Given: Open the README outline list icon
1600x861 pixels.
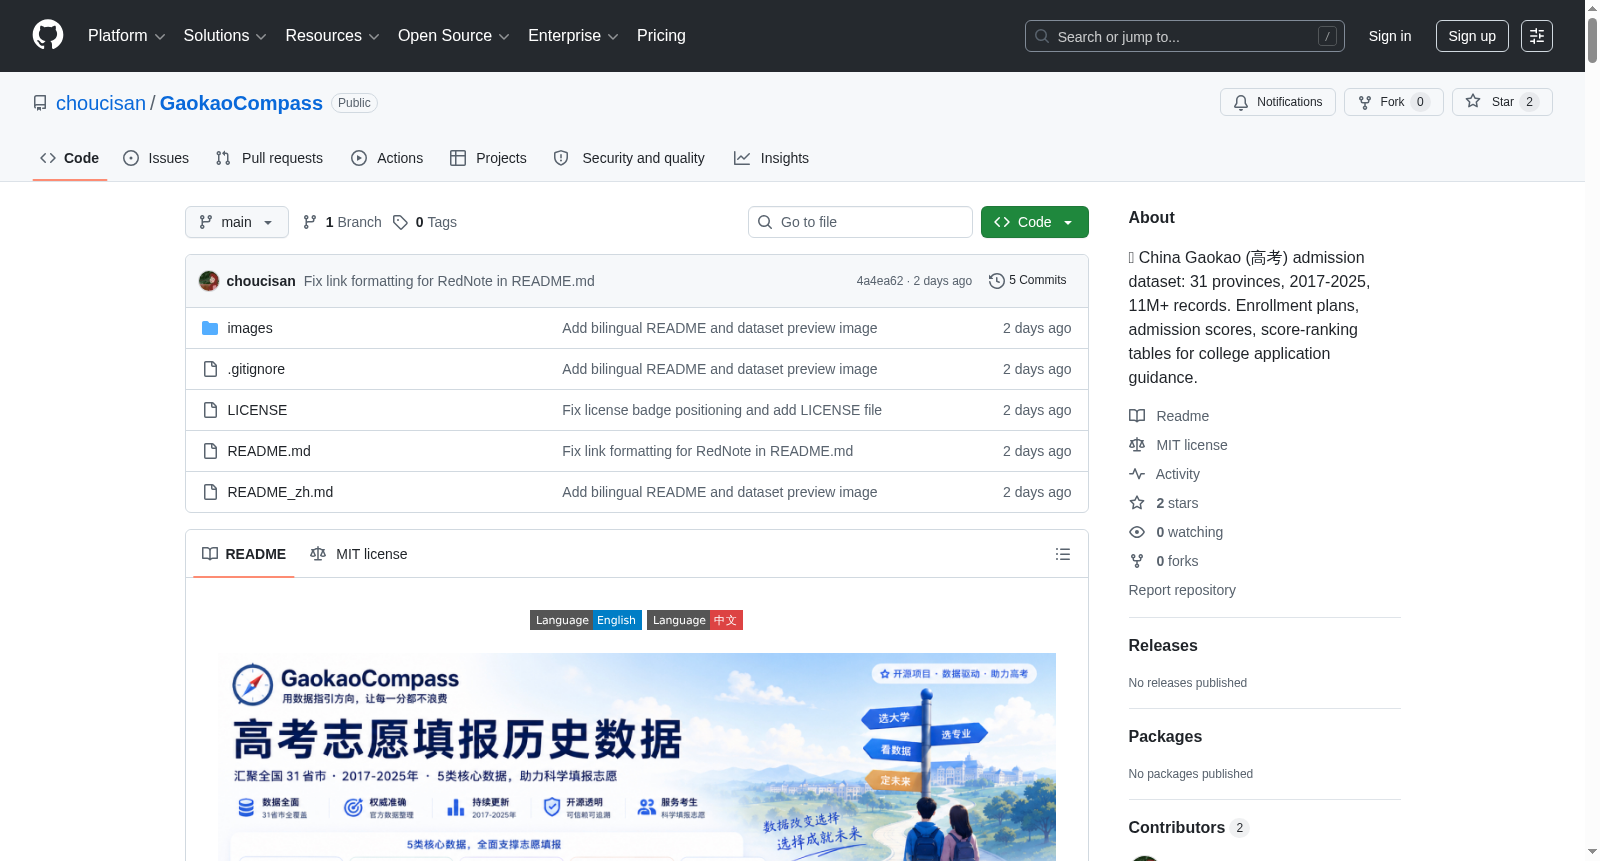Looking at the screenshot, I should [x=1063, y=554].
